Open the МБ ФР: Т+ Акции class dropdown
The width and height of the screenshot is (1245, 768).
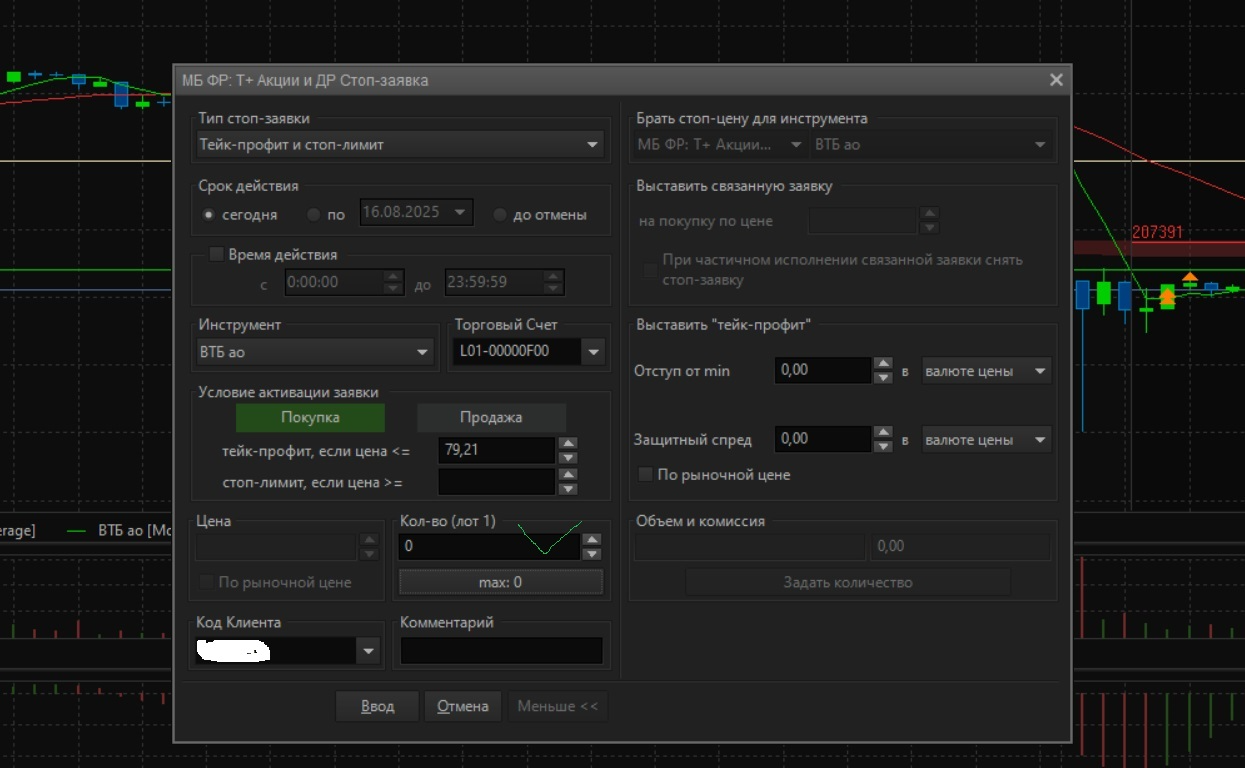click(720, 145)
